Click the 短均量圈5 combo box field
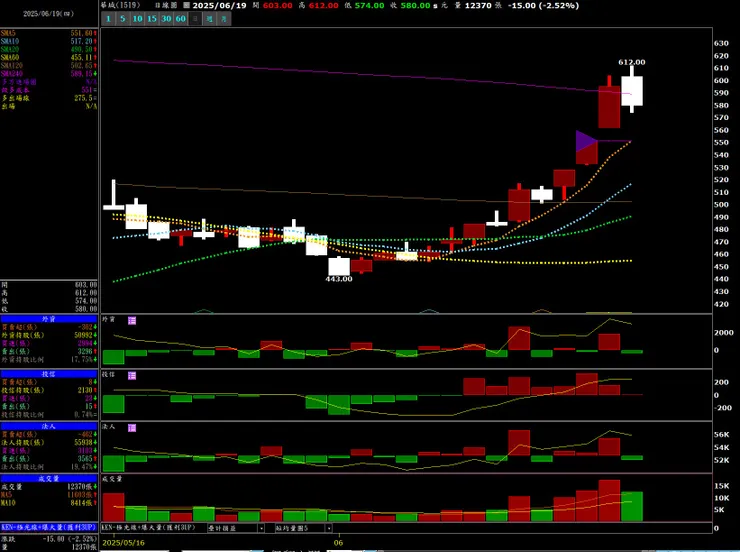 pyautogui.click(x=303, y=528)
